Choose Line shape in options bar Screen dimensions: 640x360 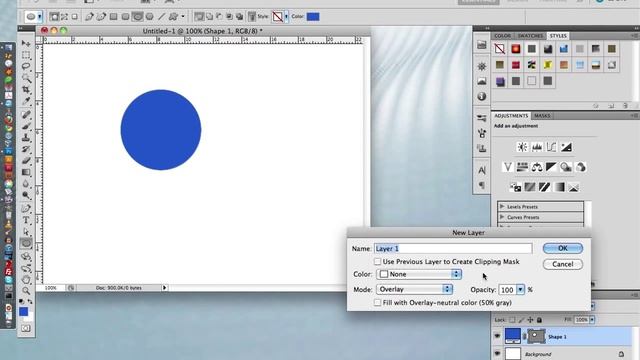162,17
